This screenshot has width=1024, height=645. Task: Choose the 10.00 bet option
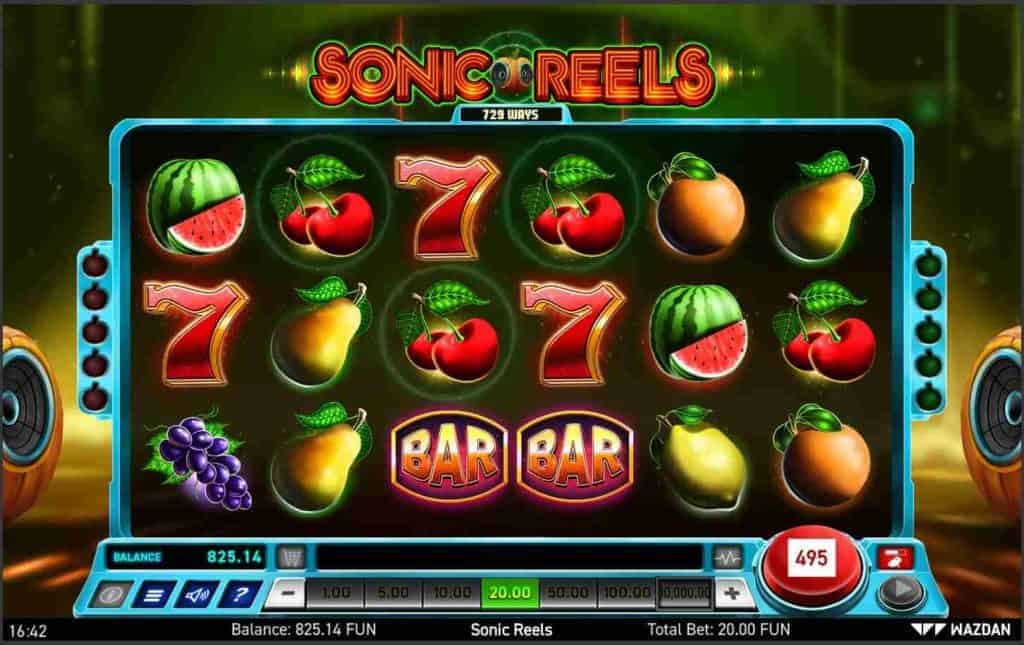[451, 593]
